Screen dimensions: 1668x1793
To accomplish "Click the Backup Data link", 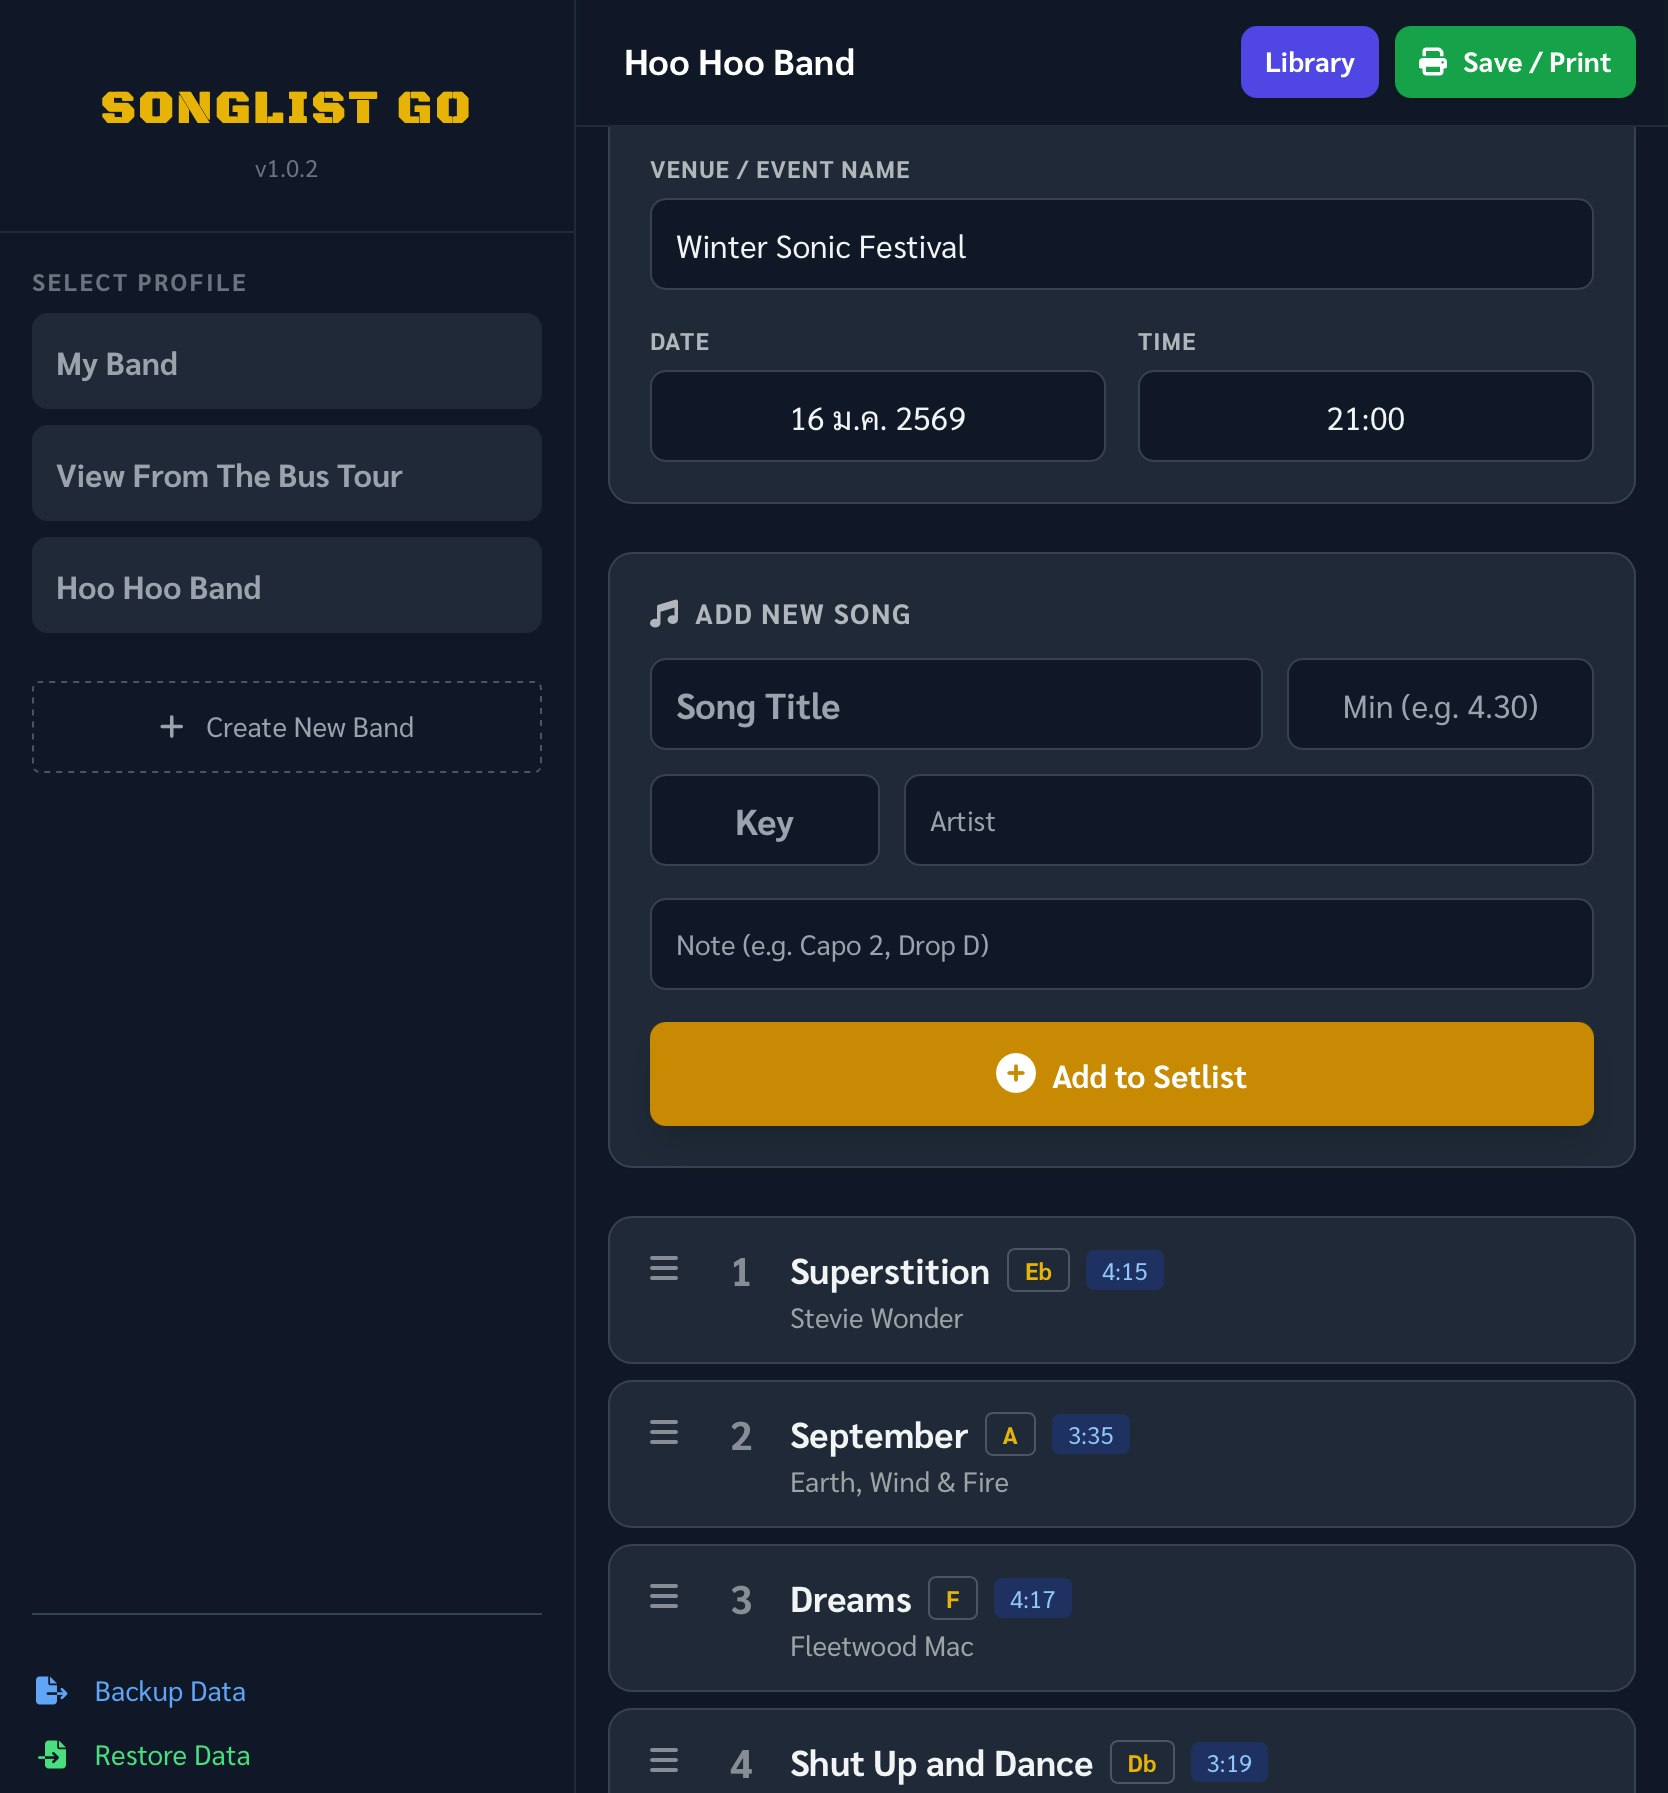I will click(169, 1690).
